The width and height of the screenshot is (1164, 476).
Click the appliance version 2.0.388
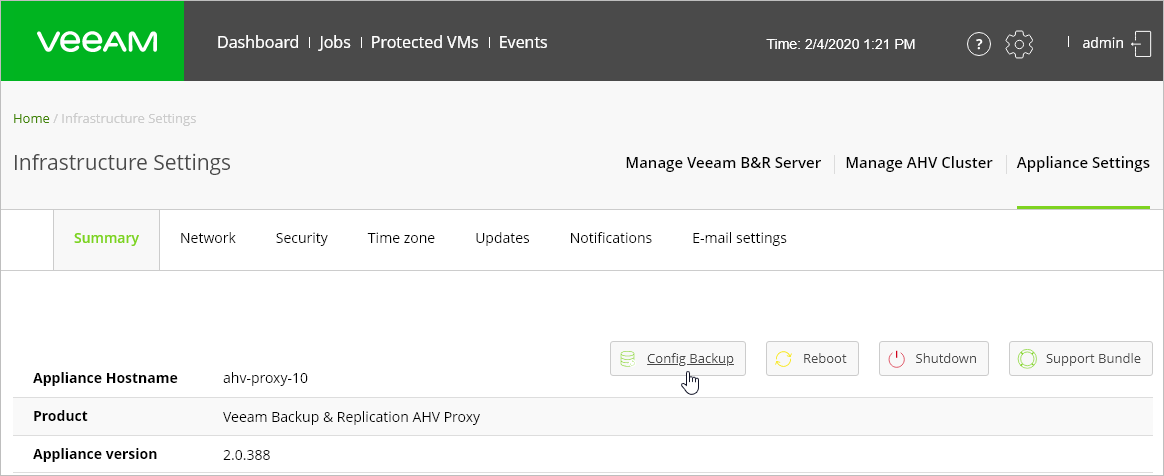246,455
